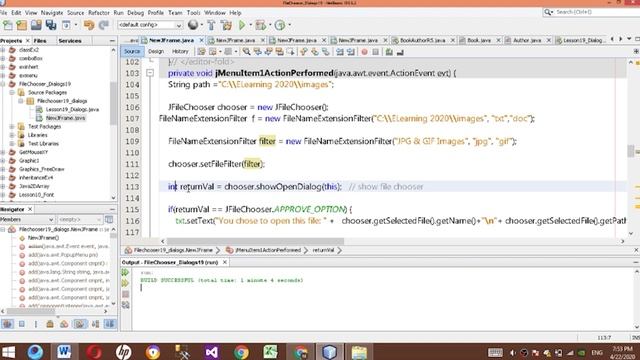Screen dimensions: 640x360
Task: Click returnVal in breadcrumb bar
Action: [323, 250]
